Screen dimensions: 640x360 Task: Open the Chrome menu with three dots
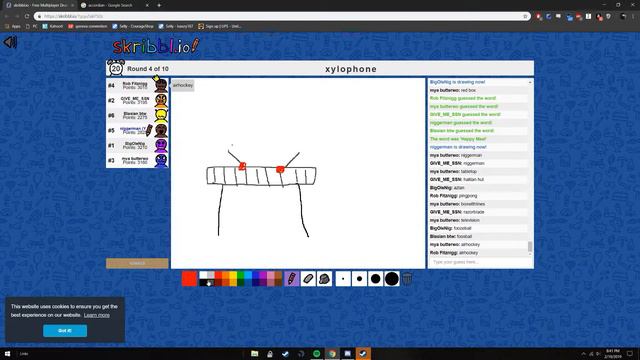click(634, 16)
